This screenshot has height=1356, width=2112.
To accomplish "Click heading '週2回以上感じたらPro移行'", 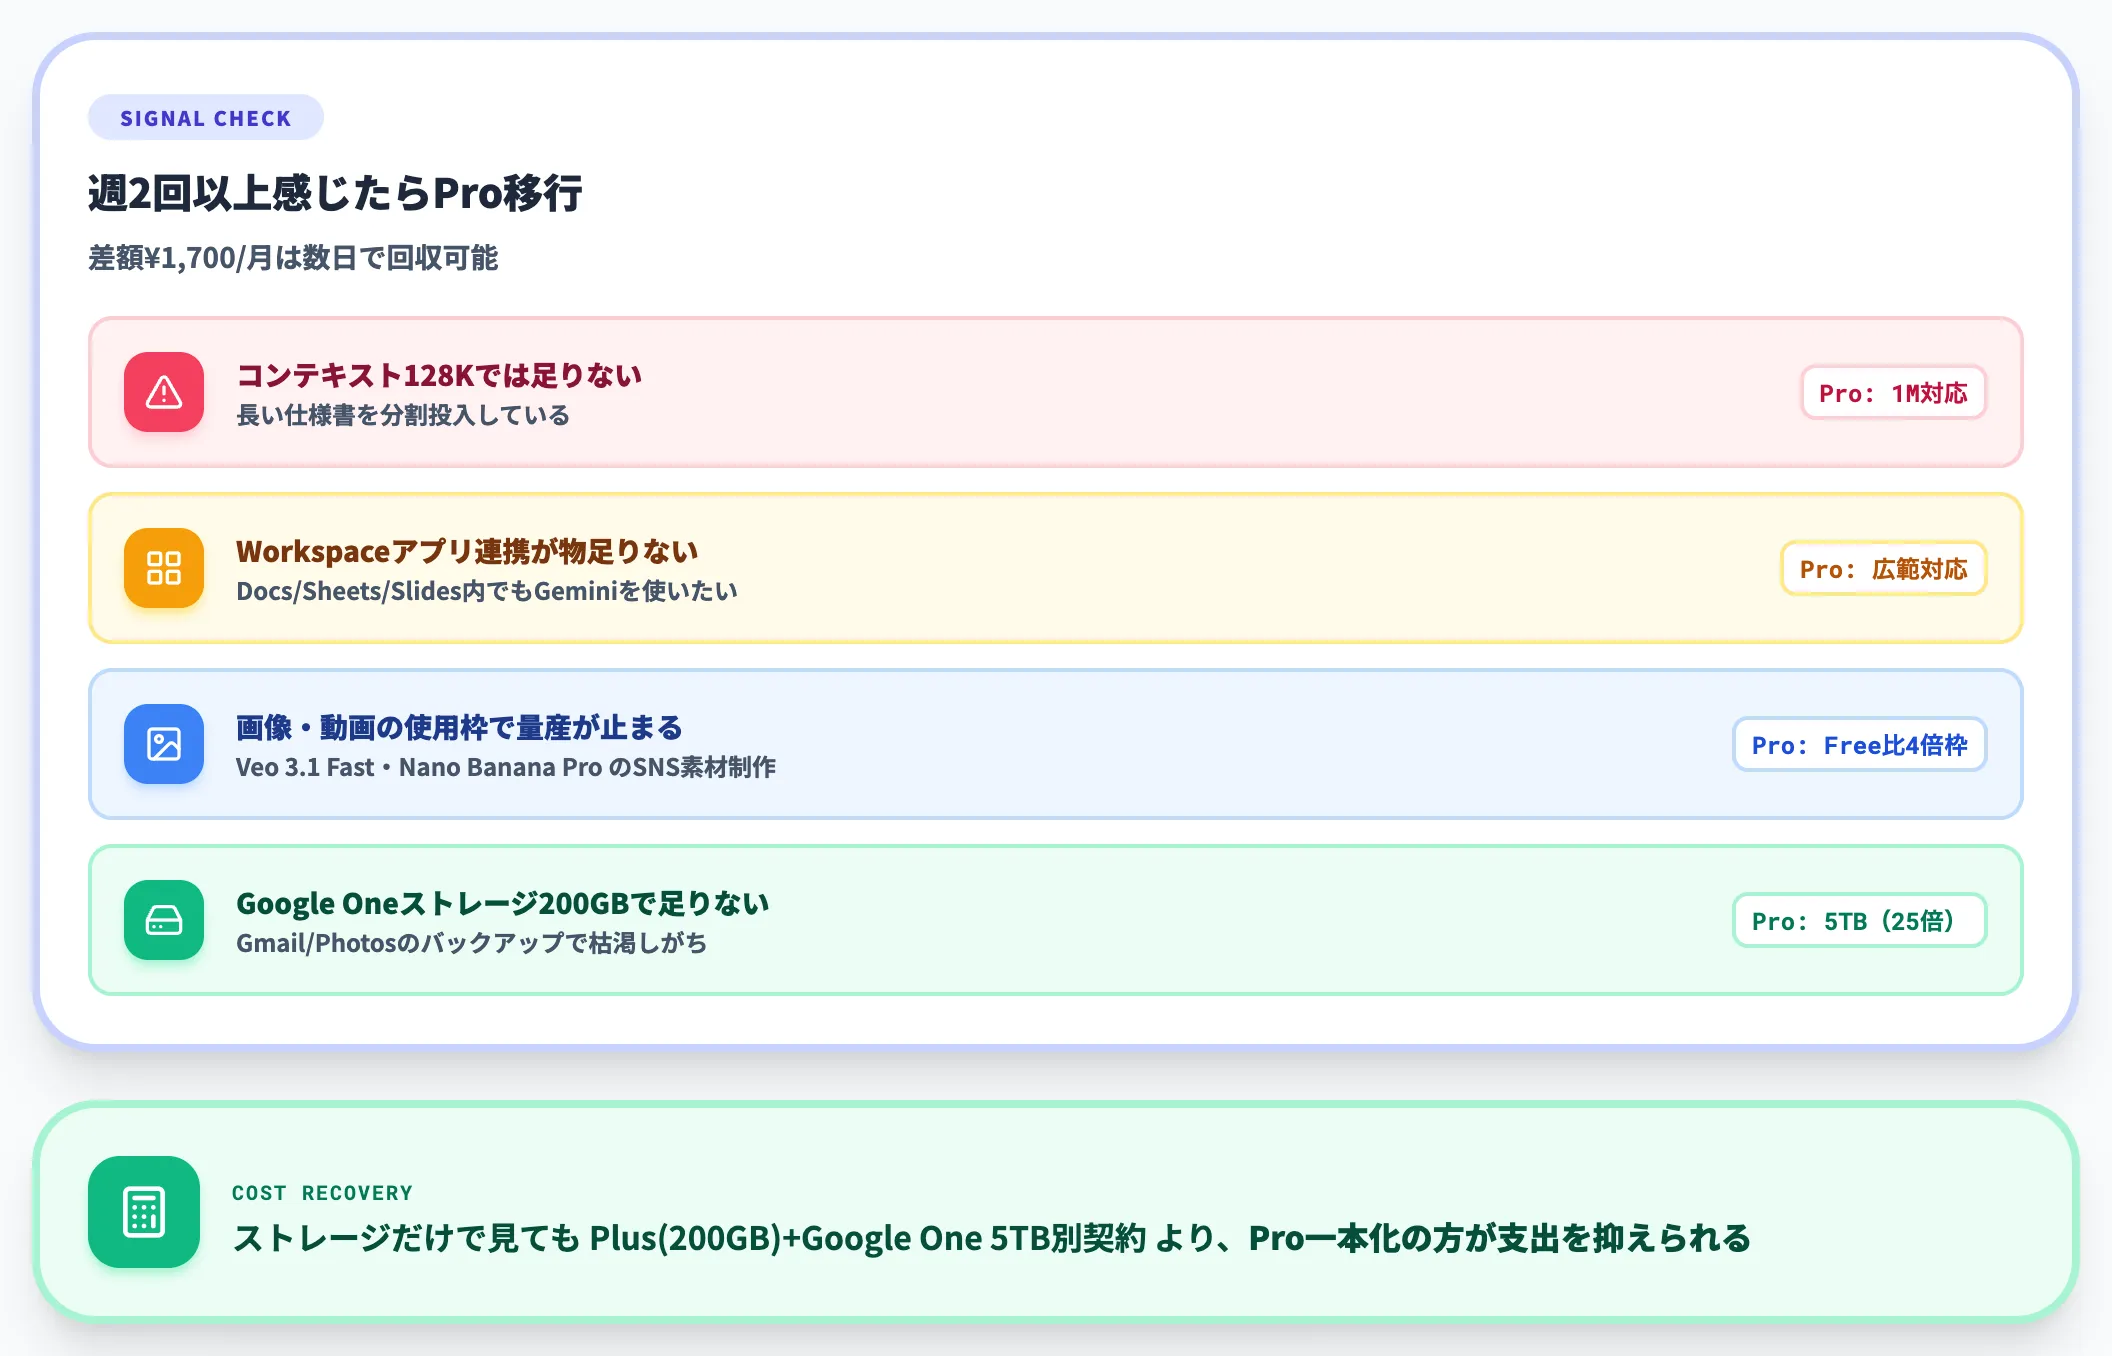I will (335, 193).
